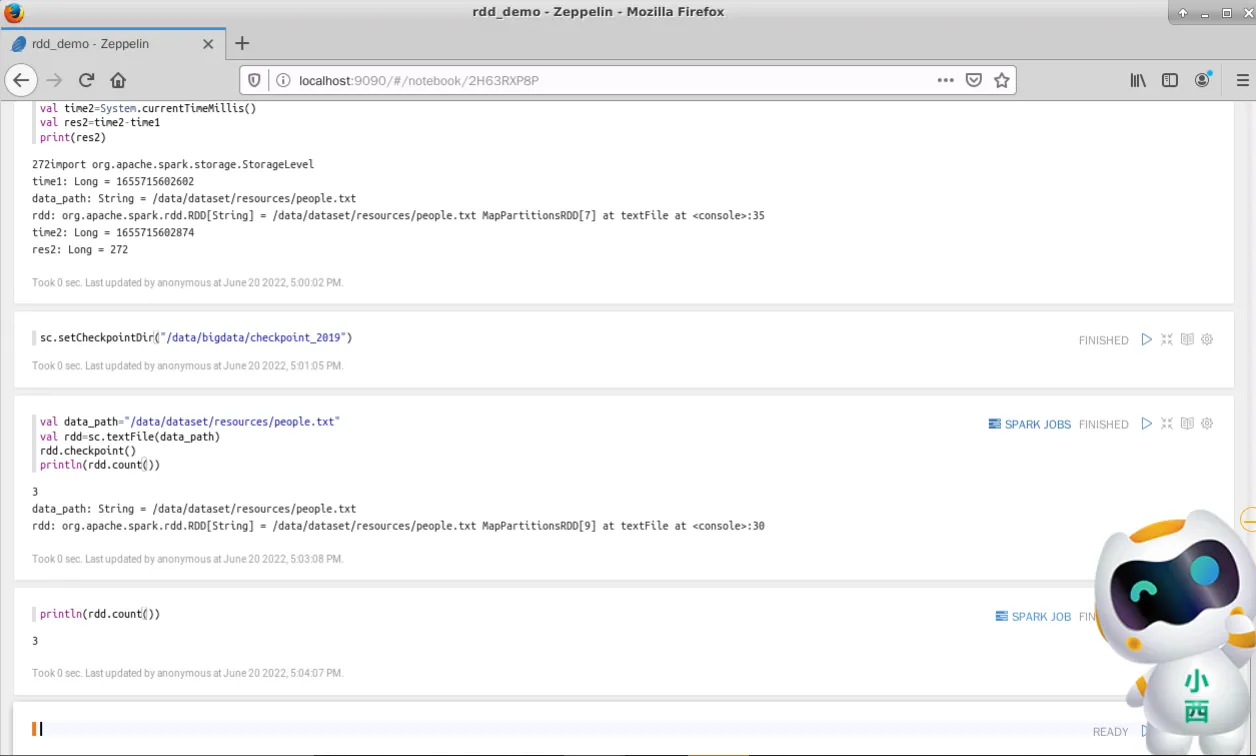Viewport: 1256px width, 756px height.
Task: Open SPARK JOBS link of checkpoint paragraph
Action: coord(1029,424)
